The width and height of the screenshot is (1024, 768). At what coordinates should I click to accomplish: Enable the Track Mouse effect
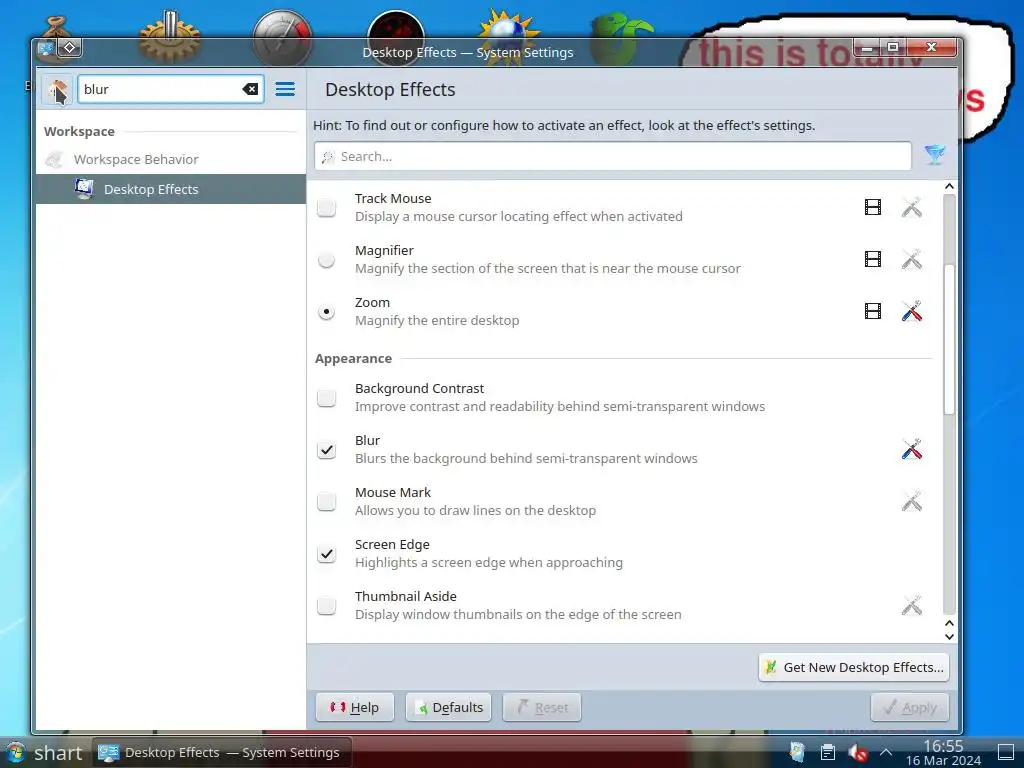(327, 208)
